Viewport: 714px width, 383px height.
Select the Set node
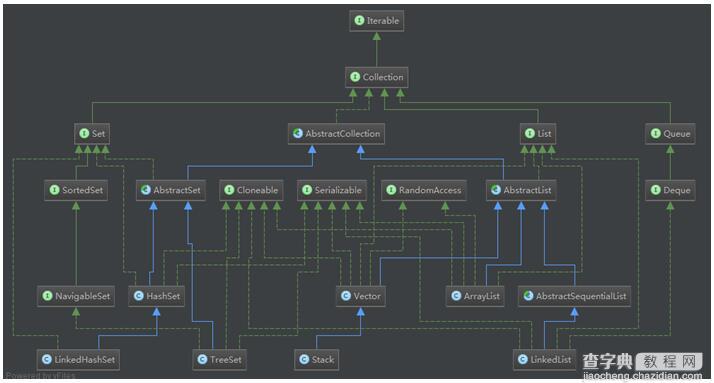(x=92, y=133)
